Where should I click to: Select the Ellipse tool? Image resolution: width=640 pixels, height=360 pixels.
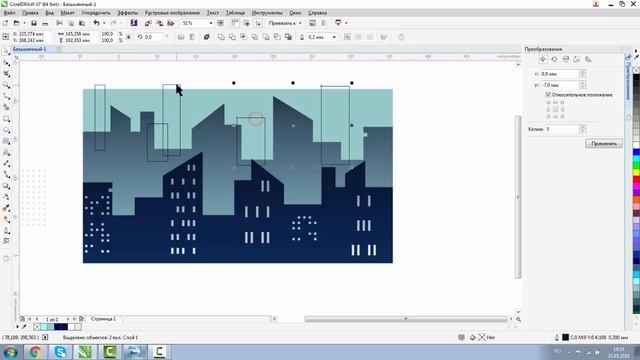(x=7, y=130)
